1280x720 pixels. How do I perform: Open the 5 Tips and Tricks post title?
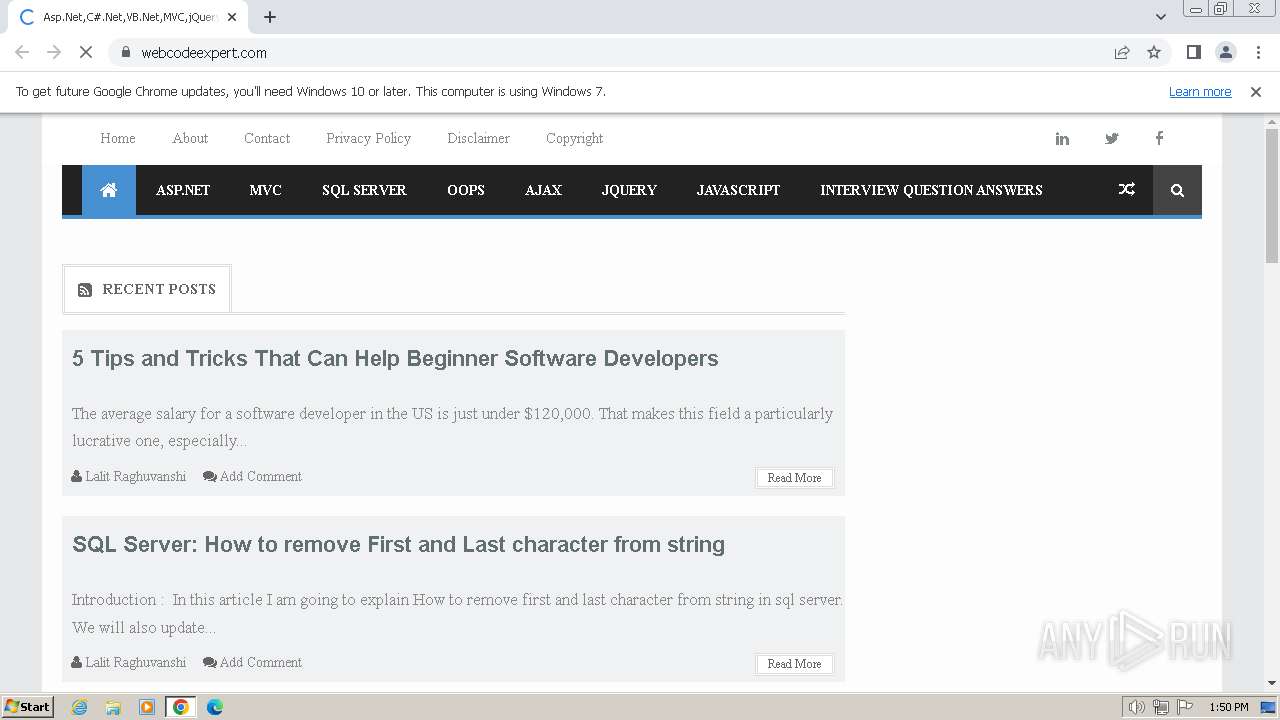click(395, 359)
